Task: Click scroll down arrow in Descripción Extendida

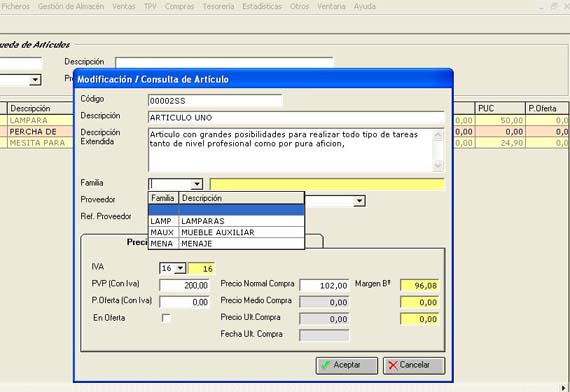Action: pyautogui.click(x=438, y=165)
